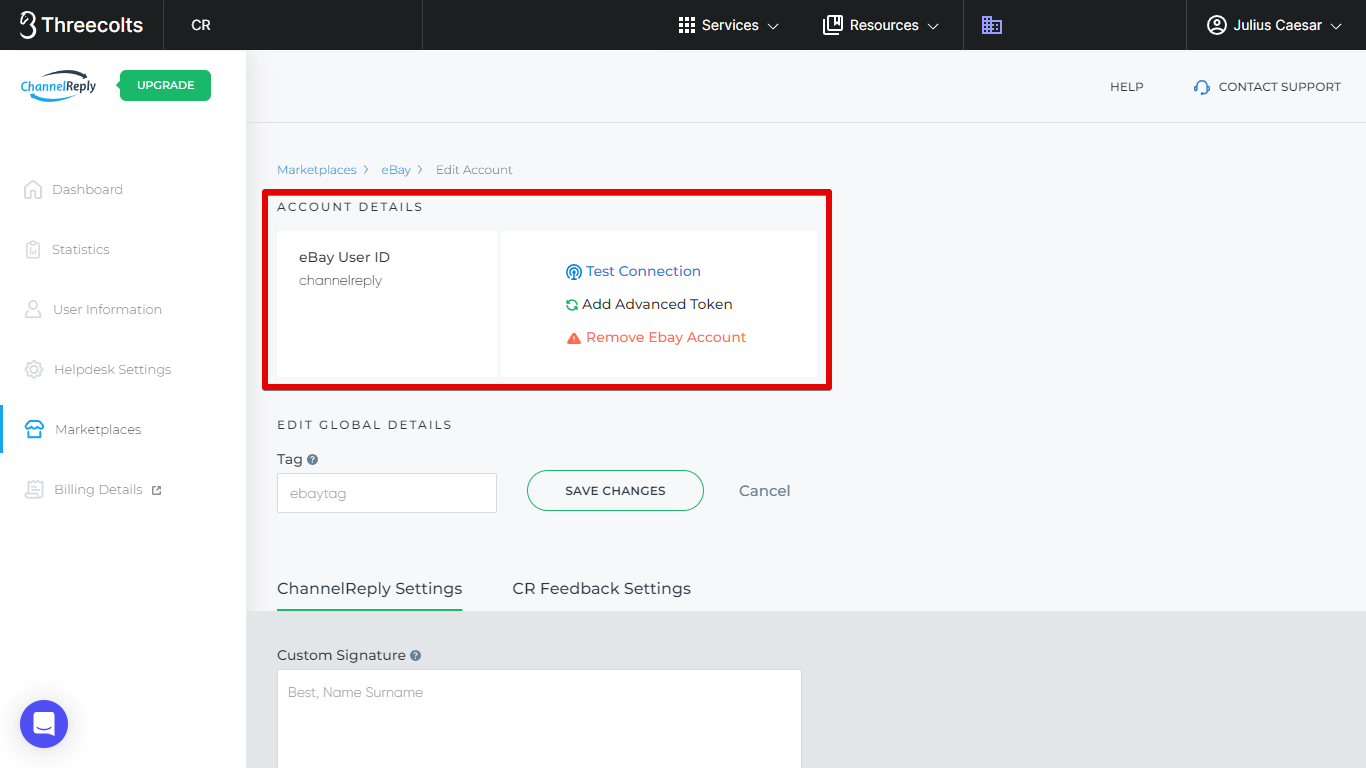
Task: Click the User Information person icon
Action: click(33, 309)
